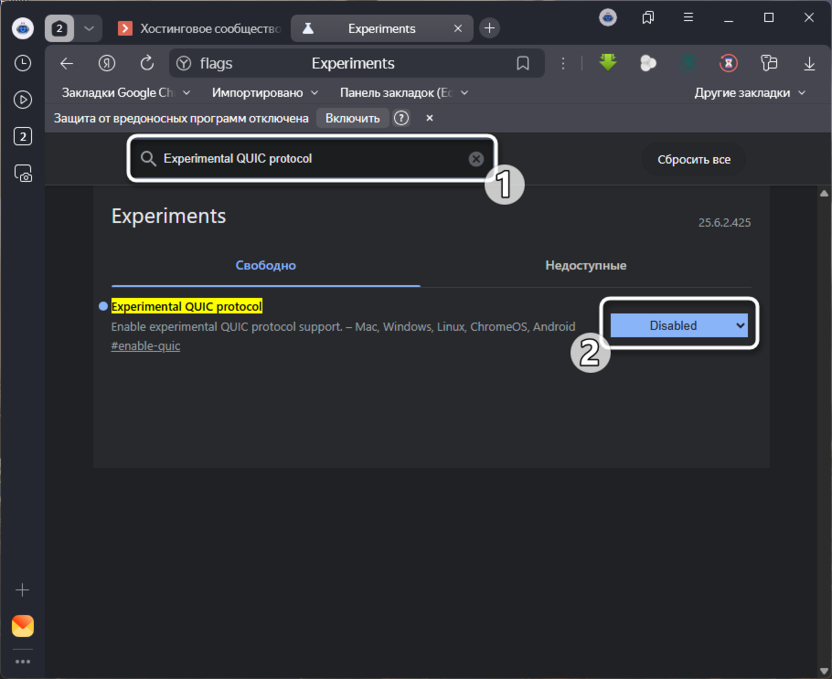Click Alice icon in title bar
This screenshot has width=832, height=679.
click(x=608, y=18)
